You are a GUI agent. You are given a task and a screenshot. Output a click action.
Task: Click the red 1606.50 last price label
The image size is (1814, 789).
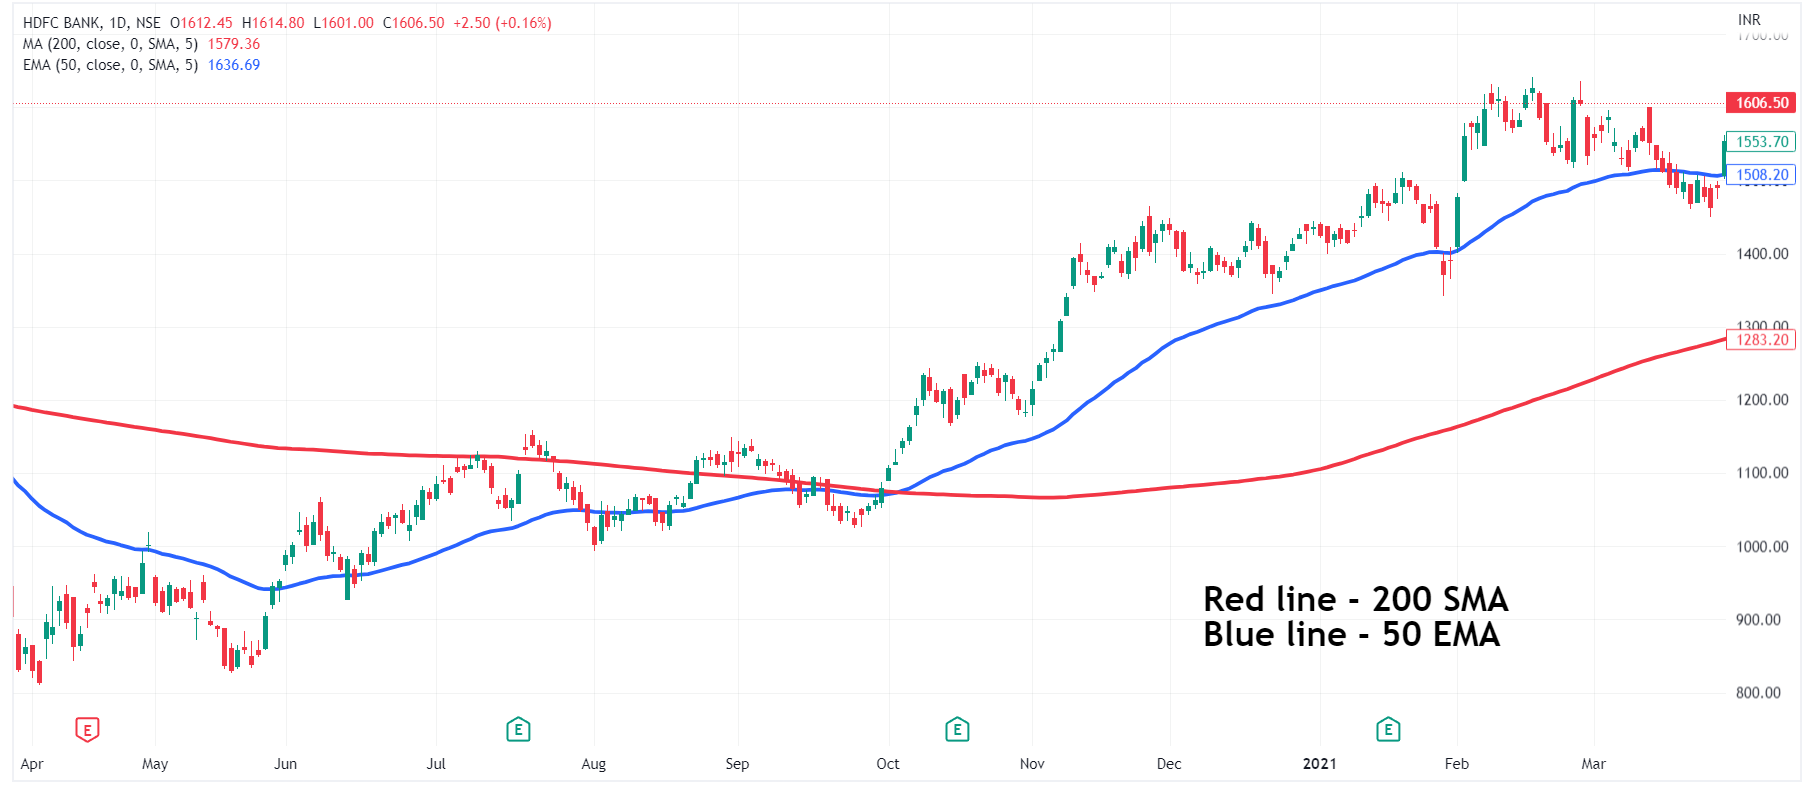pyautogui.click(x=1761, y=103)
